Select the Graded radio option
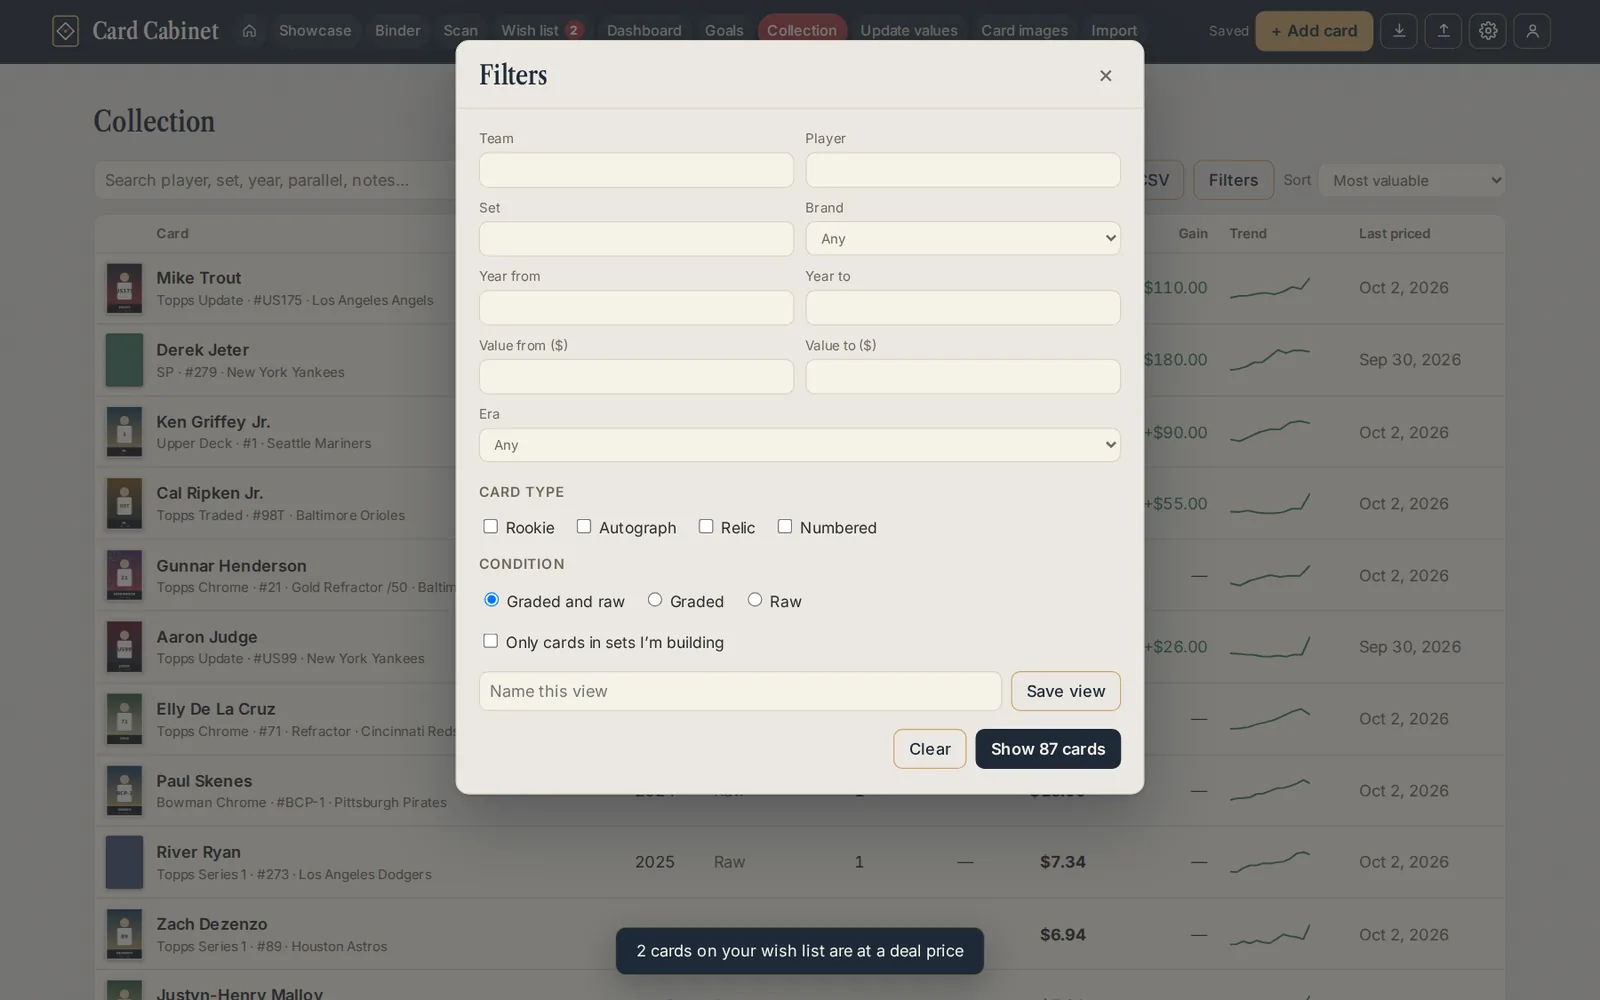This screenshot has width=1600, height=1000. click(655, 600)
